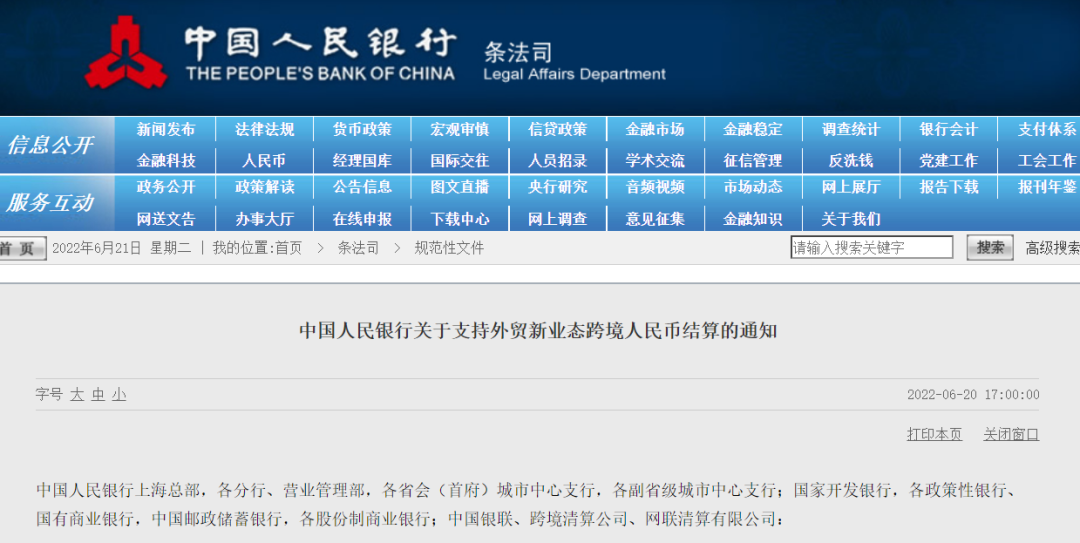Click the timestamp 2022-06-20 17:00:00
Screen dimensions: 1080x543
click(973, 395)
